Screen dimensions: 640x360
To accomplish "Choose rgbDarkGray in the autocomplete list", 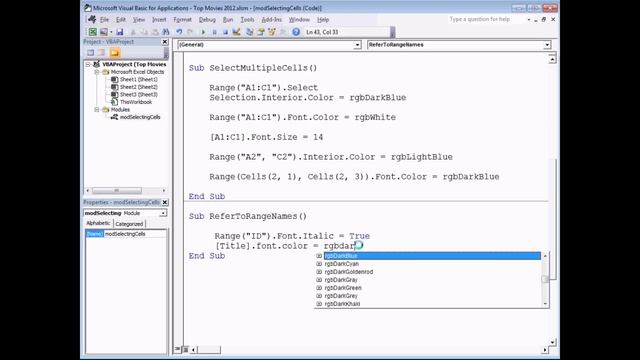I will coord(428,280).
